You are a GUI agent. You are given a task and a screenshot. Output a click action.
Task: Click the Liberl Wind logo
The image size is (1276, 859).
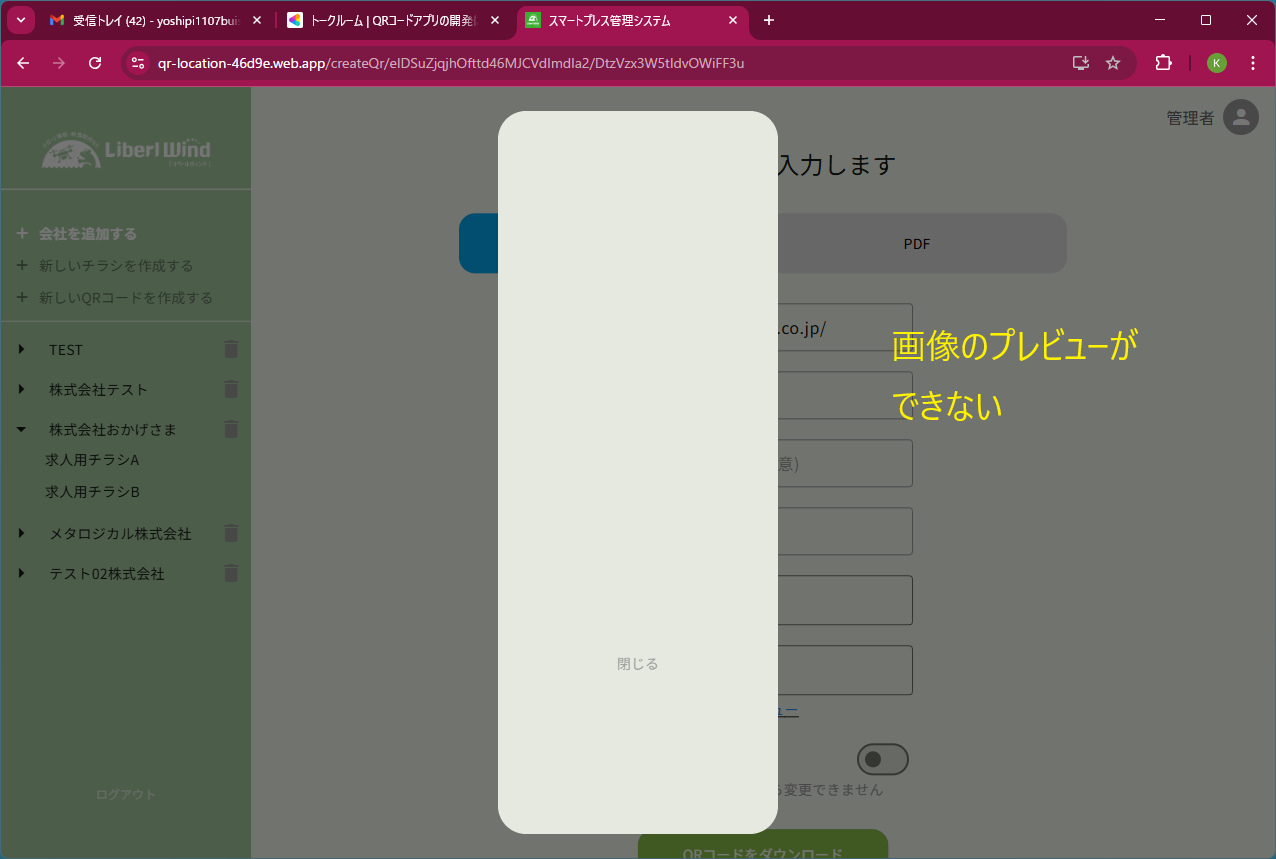tap(126, 150)
